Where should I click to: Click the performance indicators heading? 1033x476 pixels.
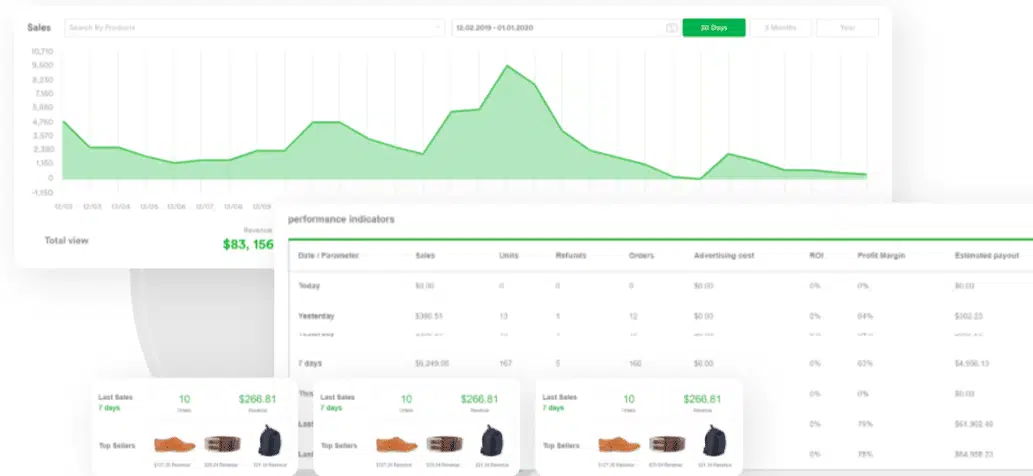341,219
